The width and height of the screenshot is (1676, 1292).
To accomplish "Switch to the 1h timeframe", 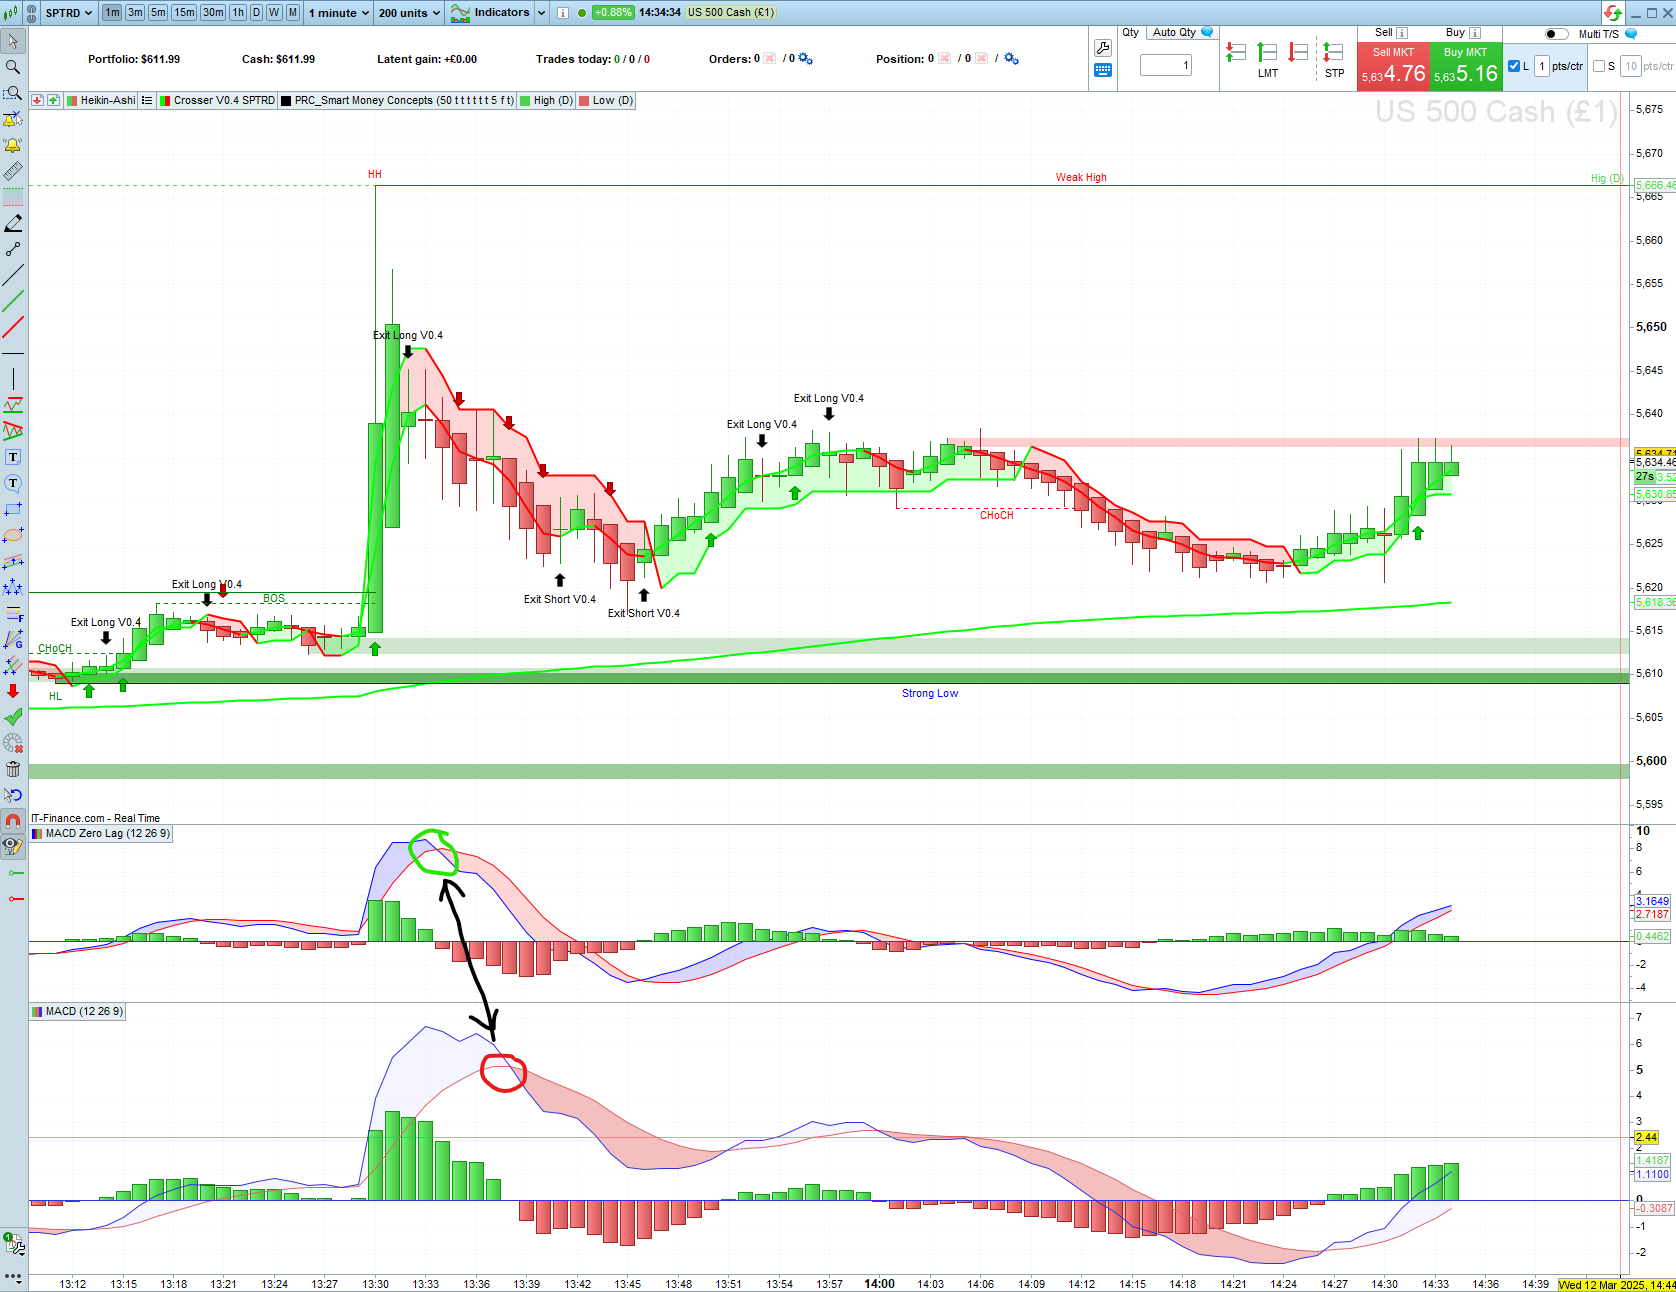I will tap(238, 13).
